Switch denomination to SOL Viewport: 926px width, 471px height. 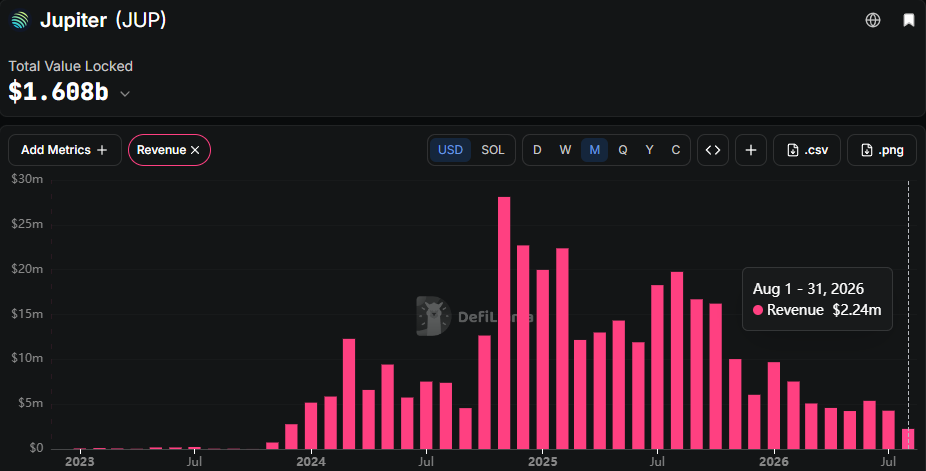493,150
